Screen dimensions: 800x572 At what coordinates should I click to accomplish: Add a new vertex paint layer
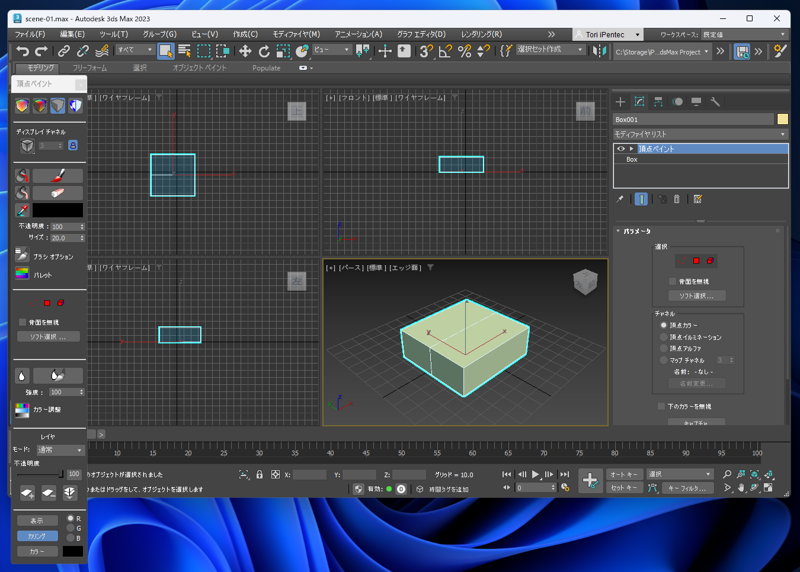click(27, 493)
